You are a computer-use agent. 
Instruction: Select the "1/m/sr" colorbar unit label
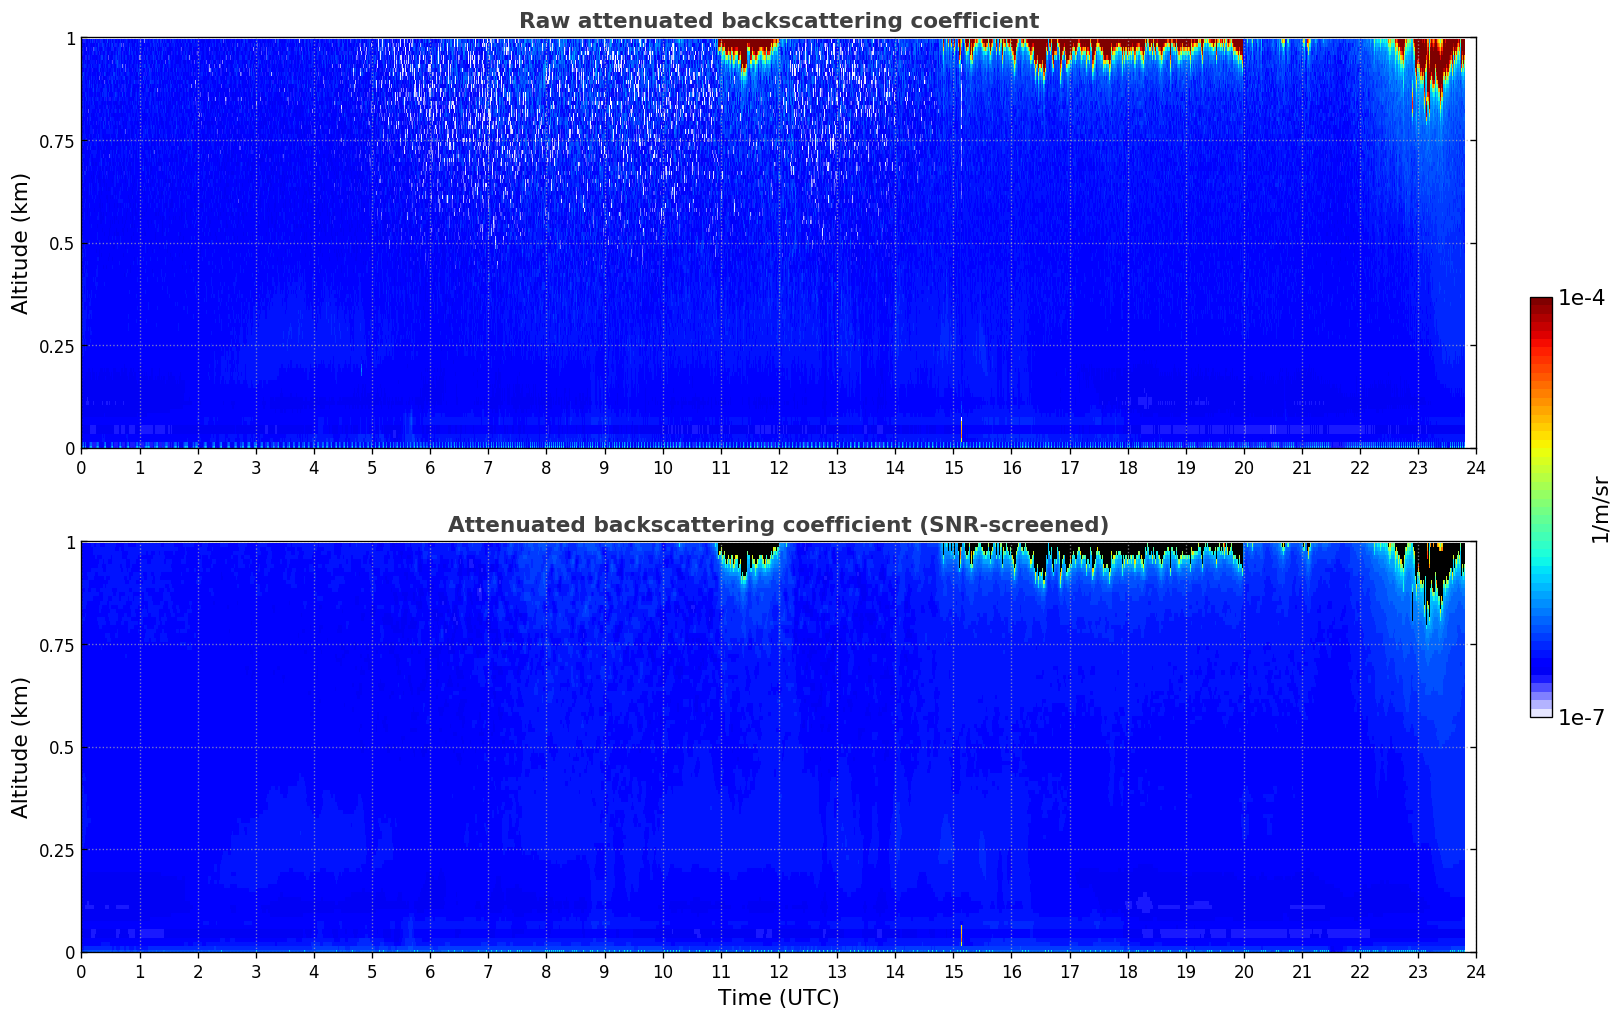[x=1600, y=508]
